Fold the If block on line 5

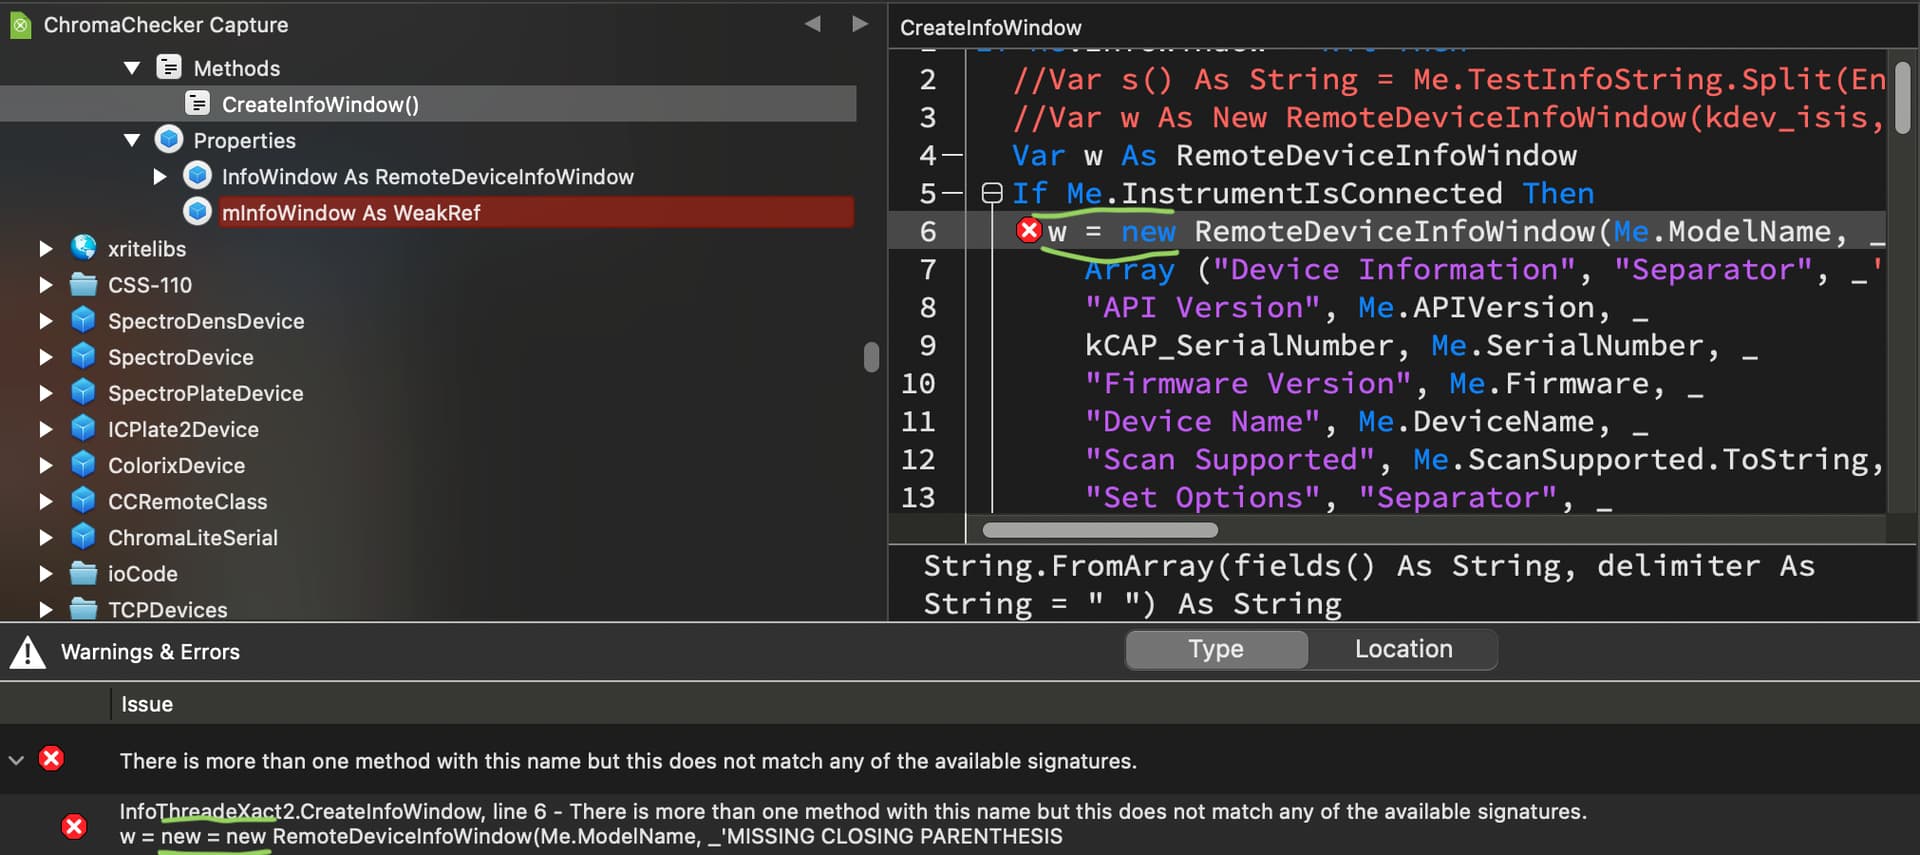coord(992,193)
